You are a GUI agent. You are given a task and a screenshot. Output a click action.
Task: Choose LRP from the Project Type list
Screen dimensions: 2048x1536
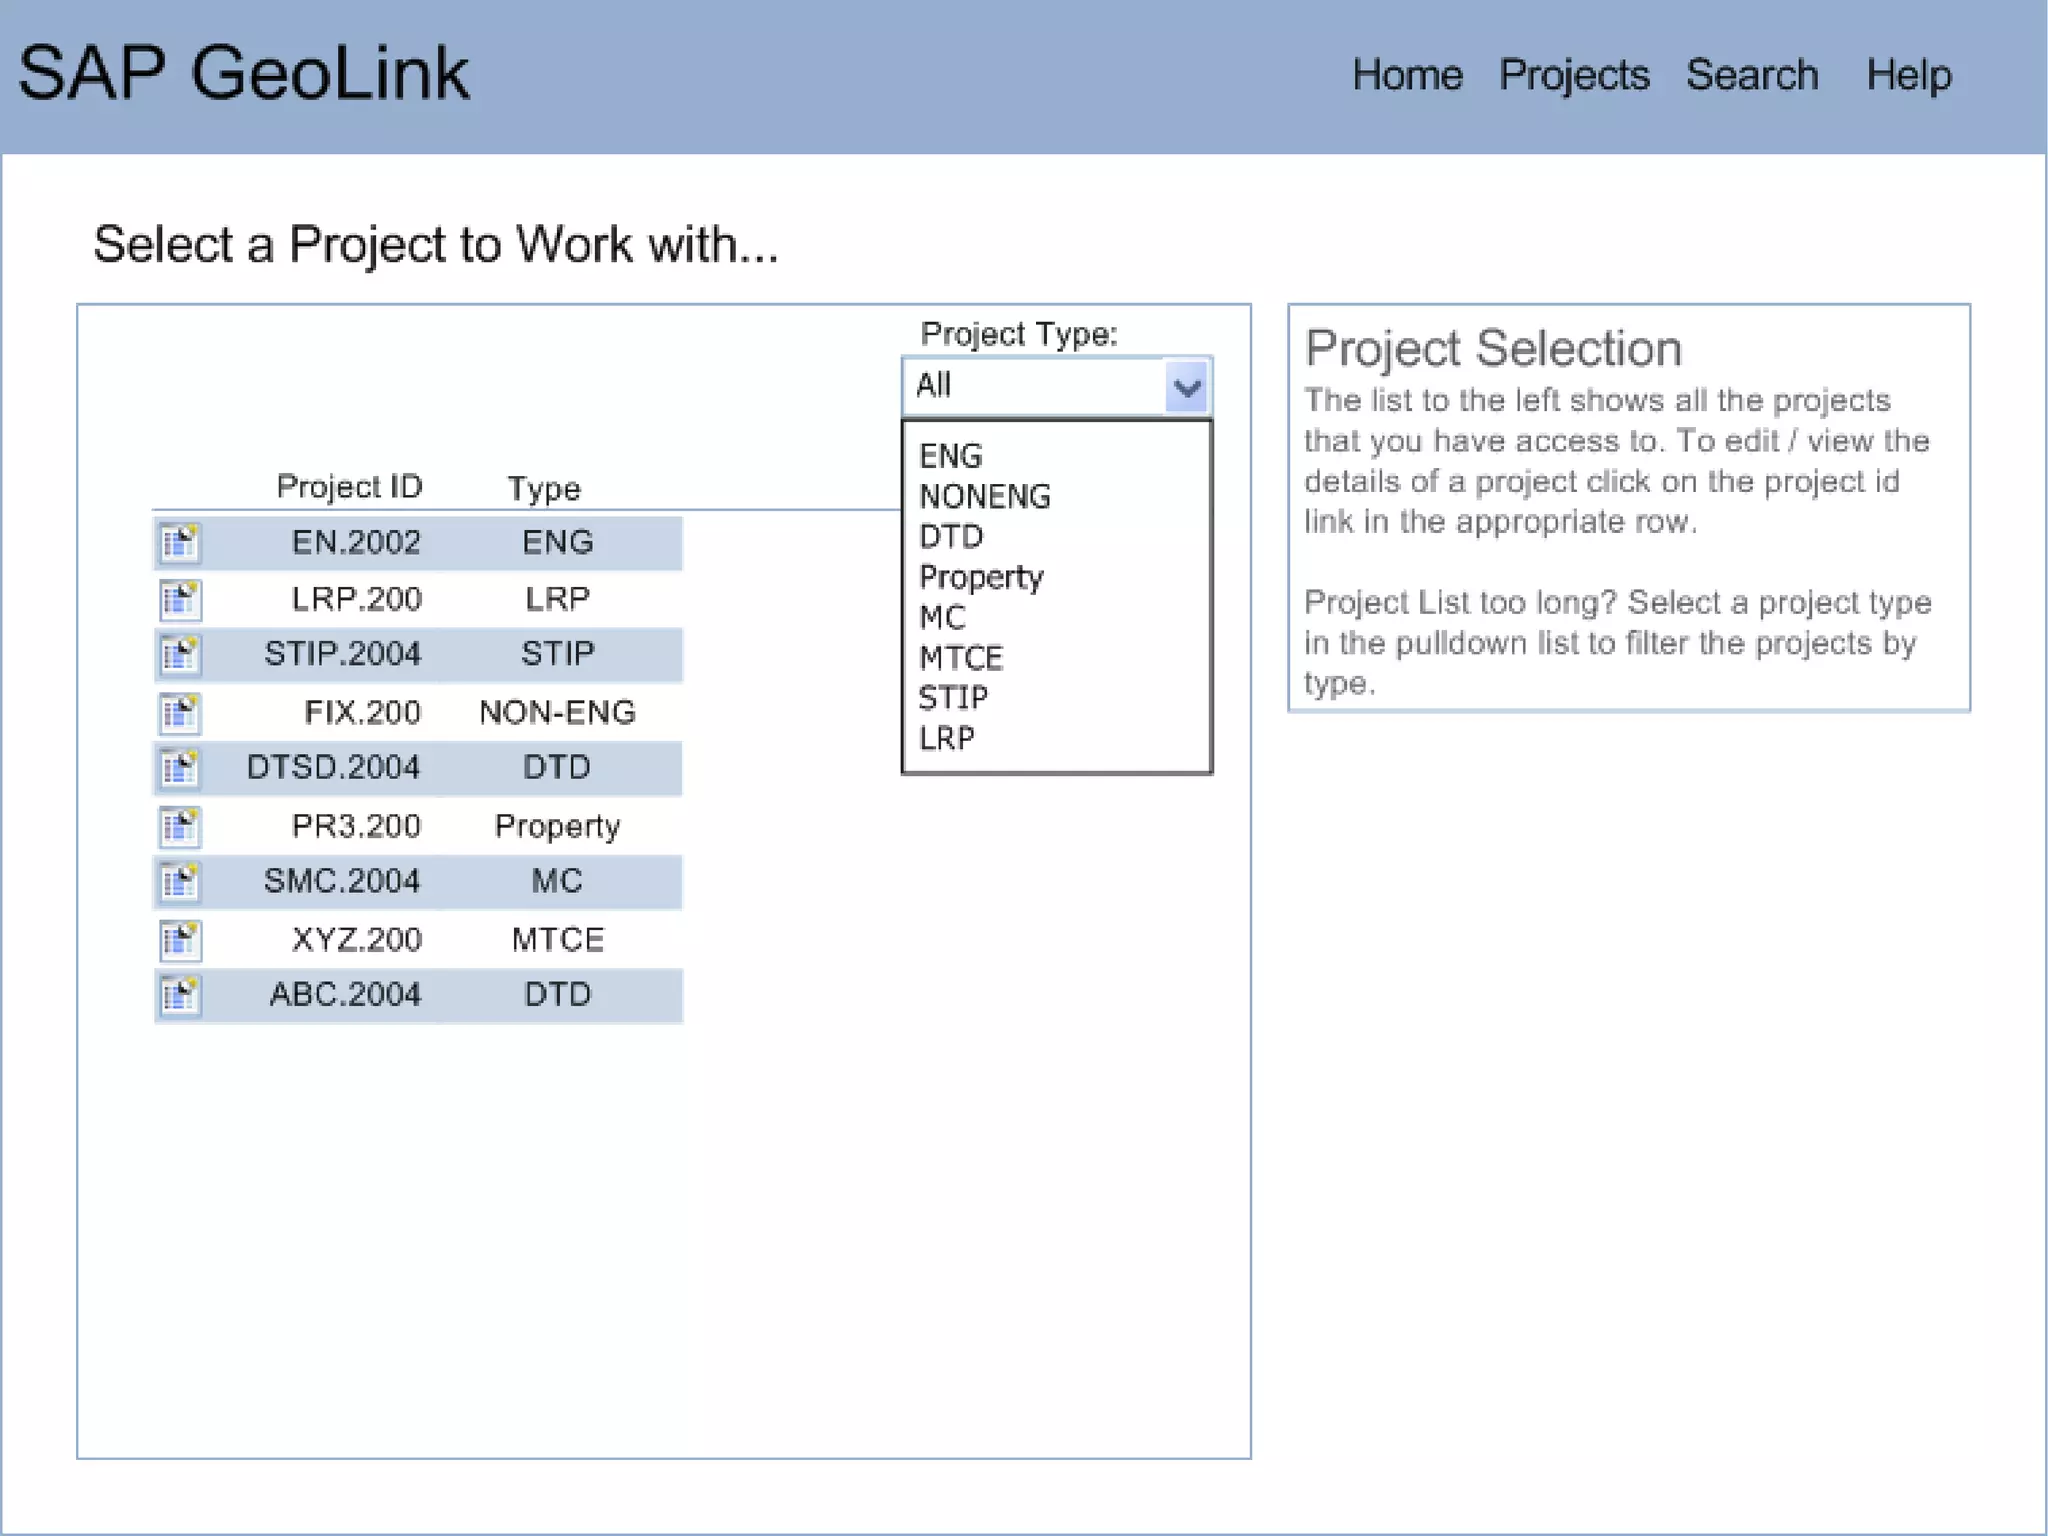[946, 738]
